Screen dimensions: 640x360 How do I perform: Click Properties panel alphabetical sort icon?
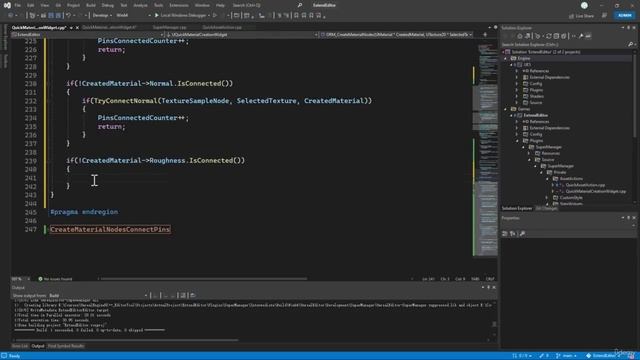513,234
